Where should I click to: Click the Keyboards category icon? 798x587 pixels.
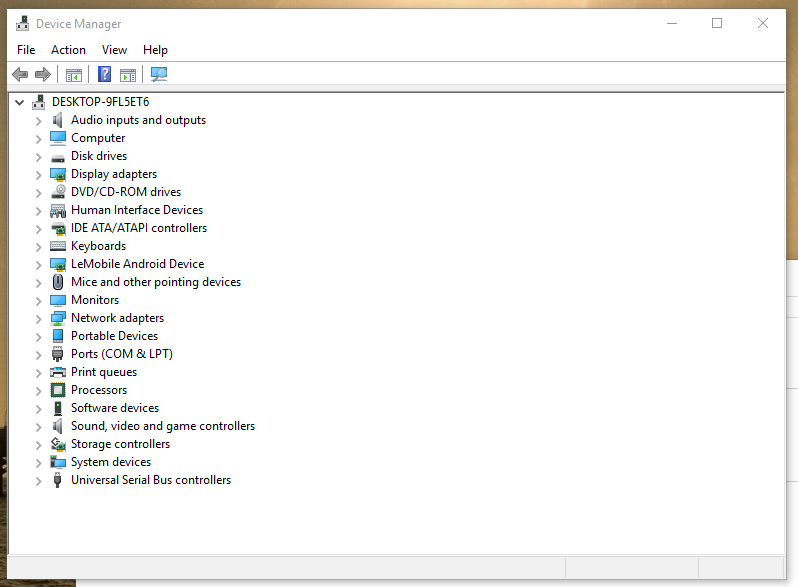58,246
